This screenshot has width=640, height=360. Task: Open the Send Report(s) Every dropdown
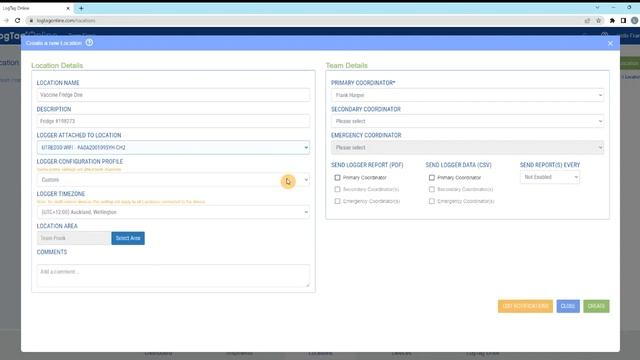point(549,177)
